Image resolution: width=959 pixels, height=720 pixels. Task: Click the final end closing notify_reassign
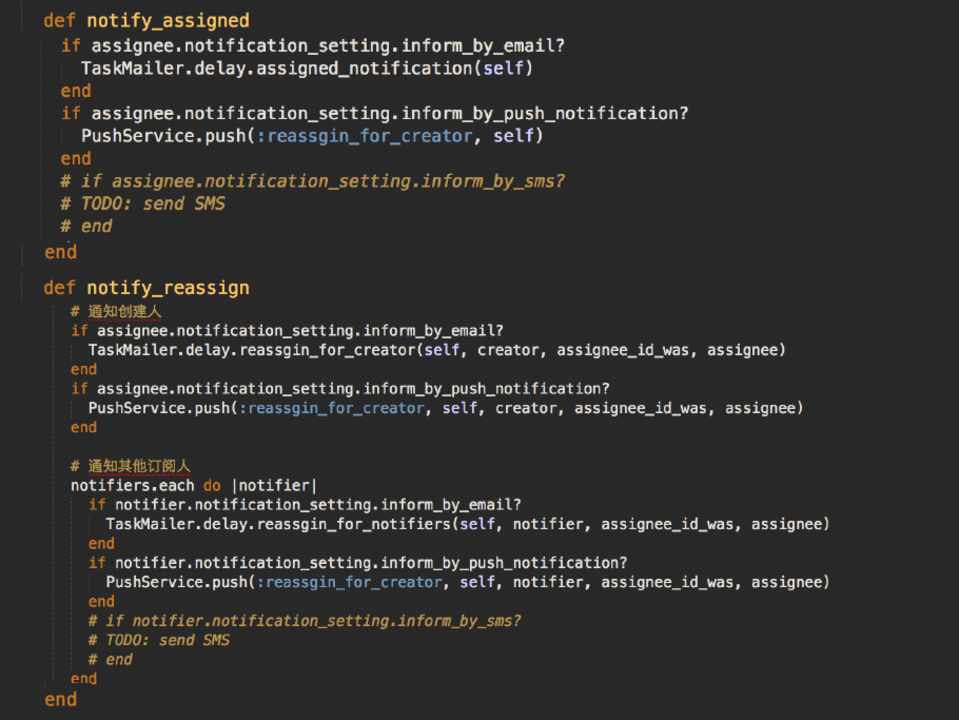[x=60, y=700]
